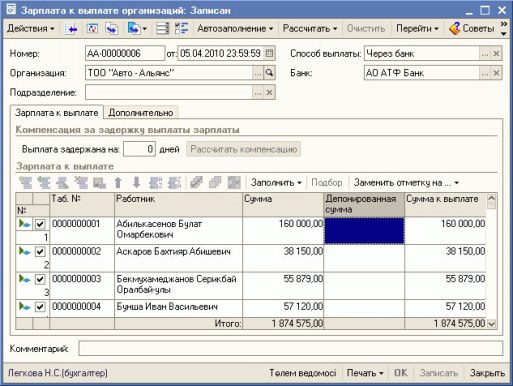Viewport: 513px width, 386px height.
Task: Uncheck Бунша Иван Васильевич row checkbox
Action: [x=40, y=306]
